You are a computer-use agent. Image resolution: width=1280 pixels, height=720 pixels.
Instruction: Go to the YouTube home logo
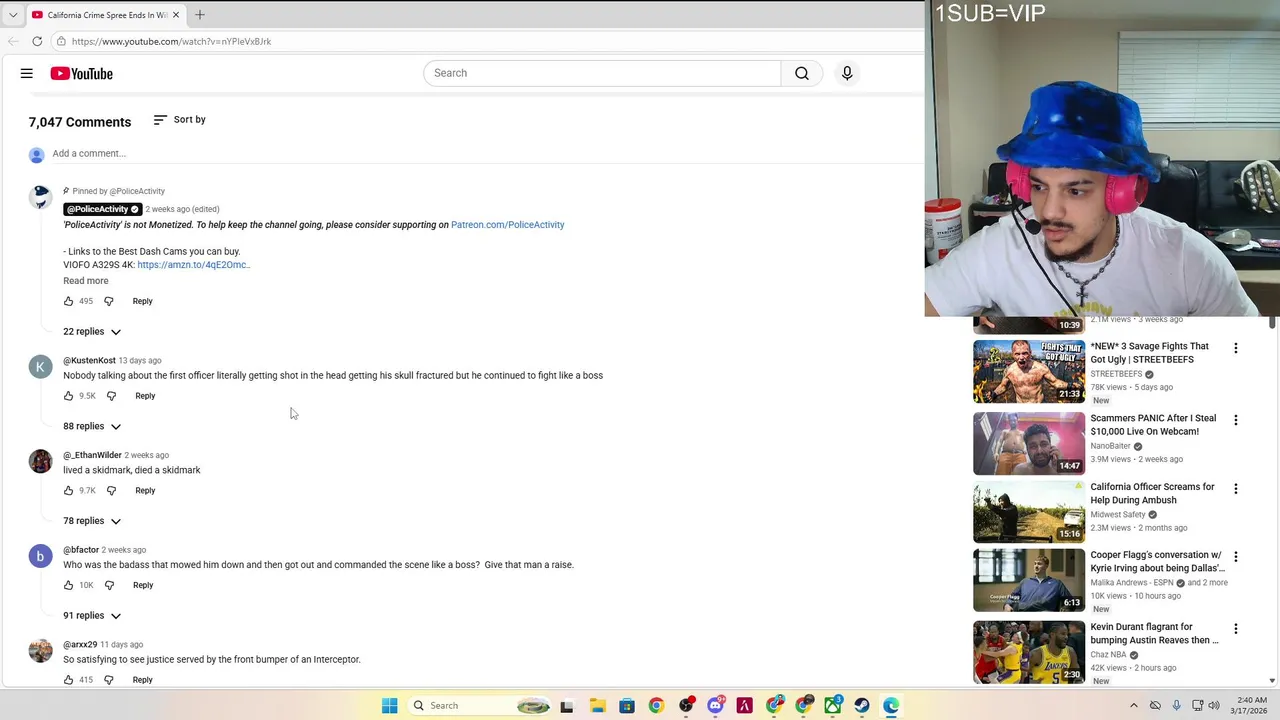point(81,73)
